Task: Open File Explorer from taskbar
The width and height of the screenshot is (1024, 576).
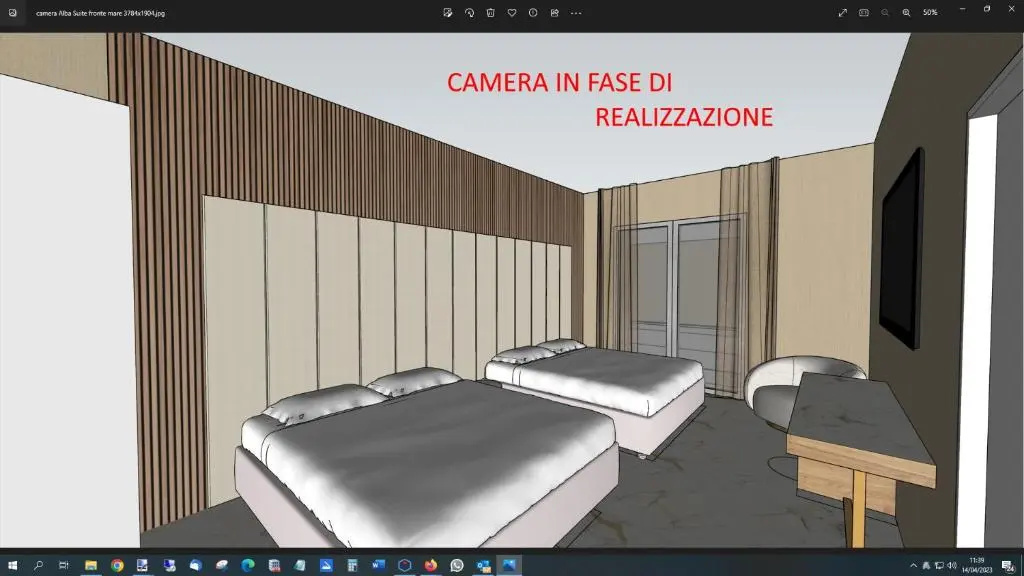Action: [91, 566]
